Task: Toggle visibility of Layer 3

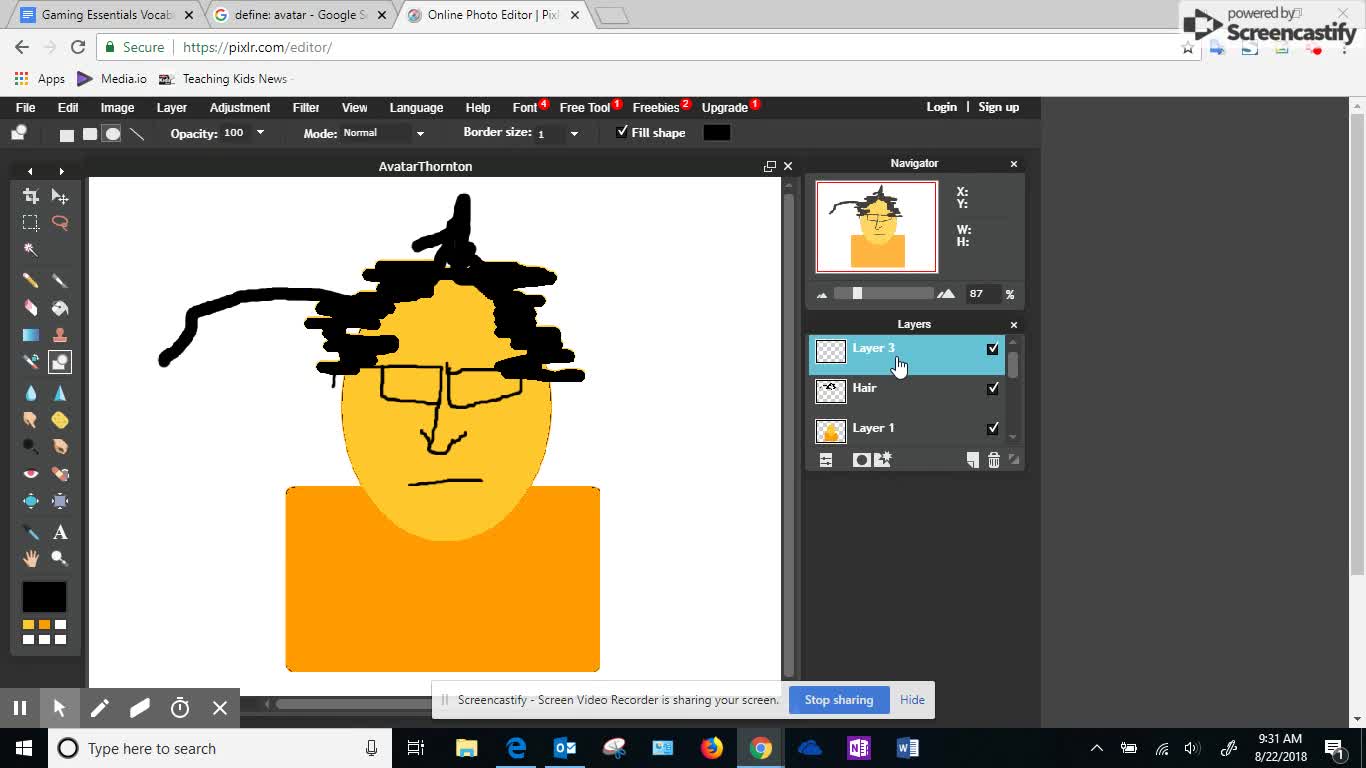Action: click(x=992, y=349)
